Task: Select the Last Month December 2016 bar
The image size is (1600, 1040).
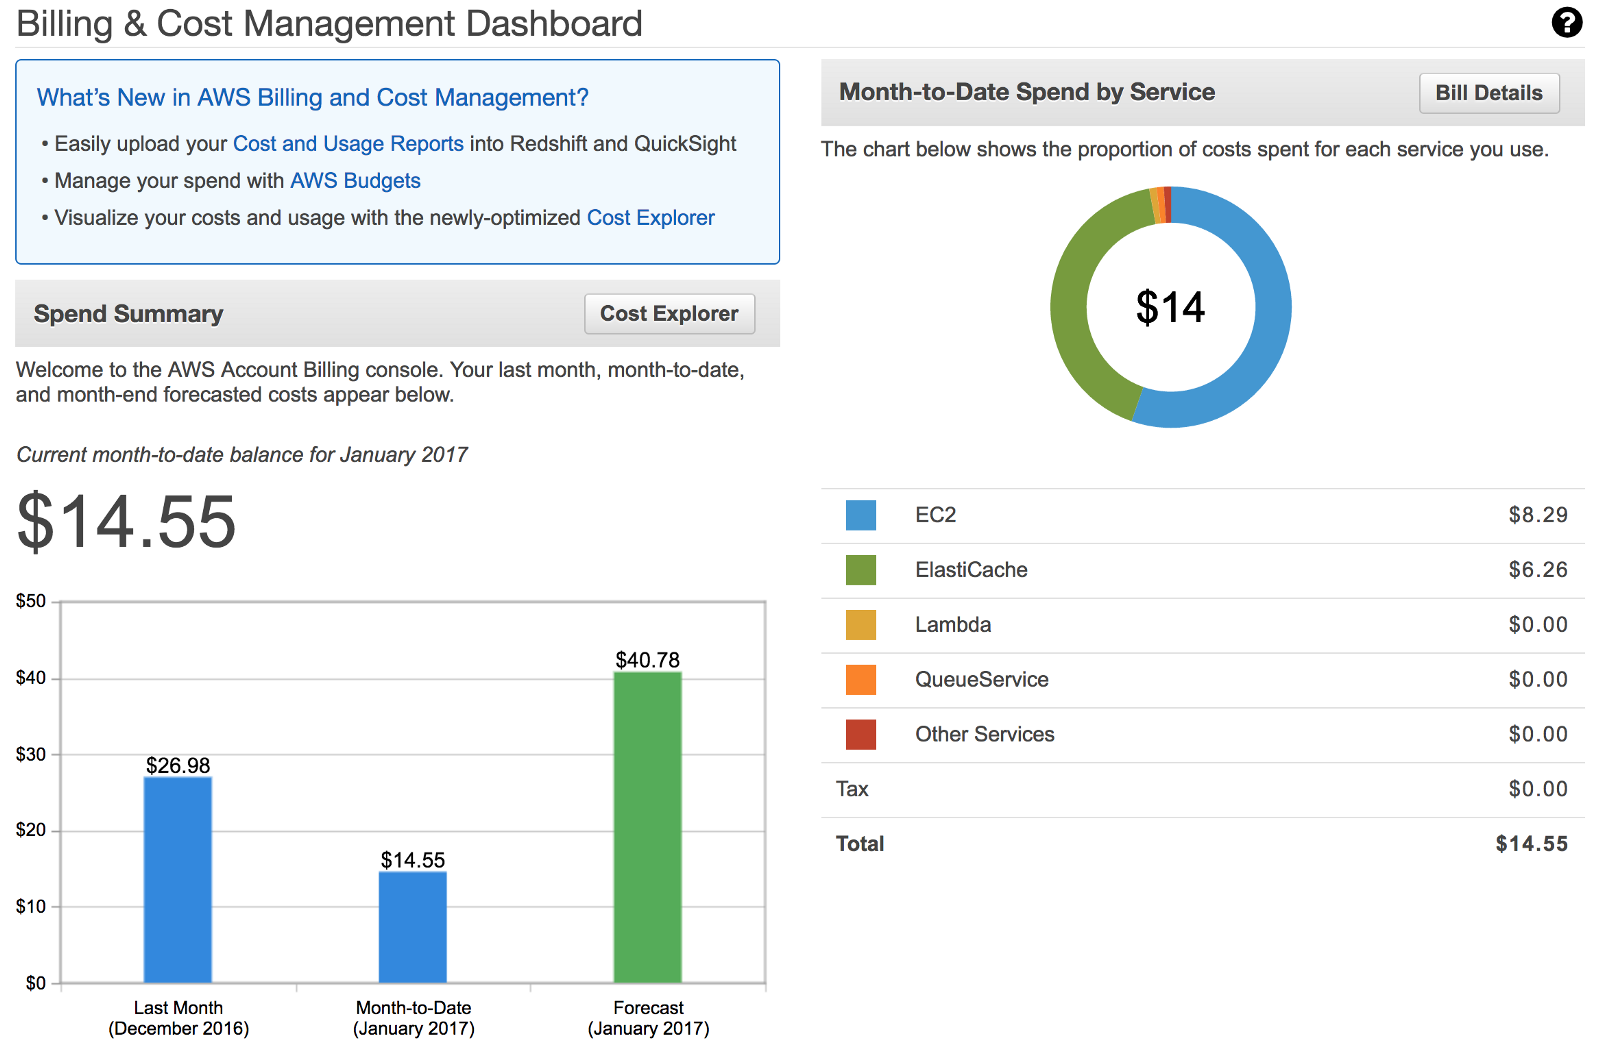Action: [178, 880]
